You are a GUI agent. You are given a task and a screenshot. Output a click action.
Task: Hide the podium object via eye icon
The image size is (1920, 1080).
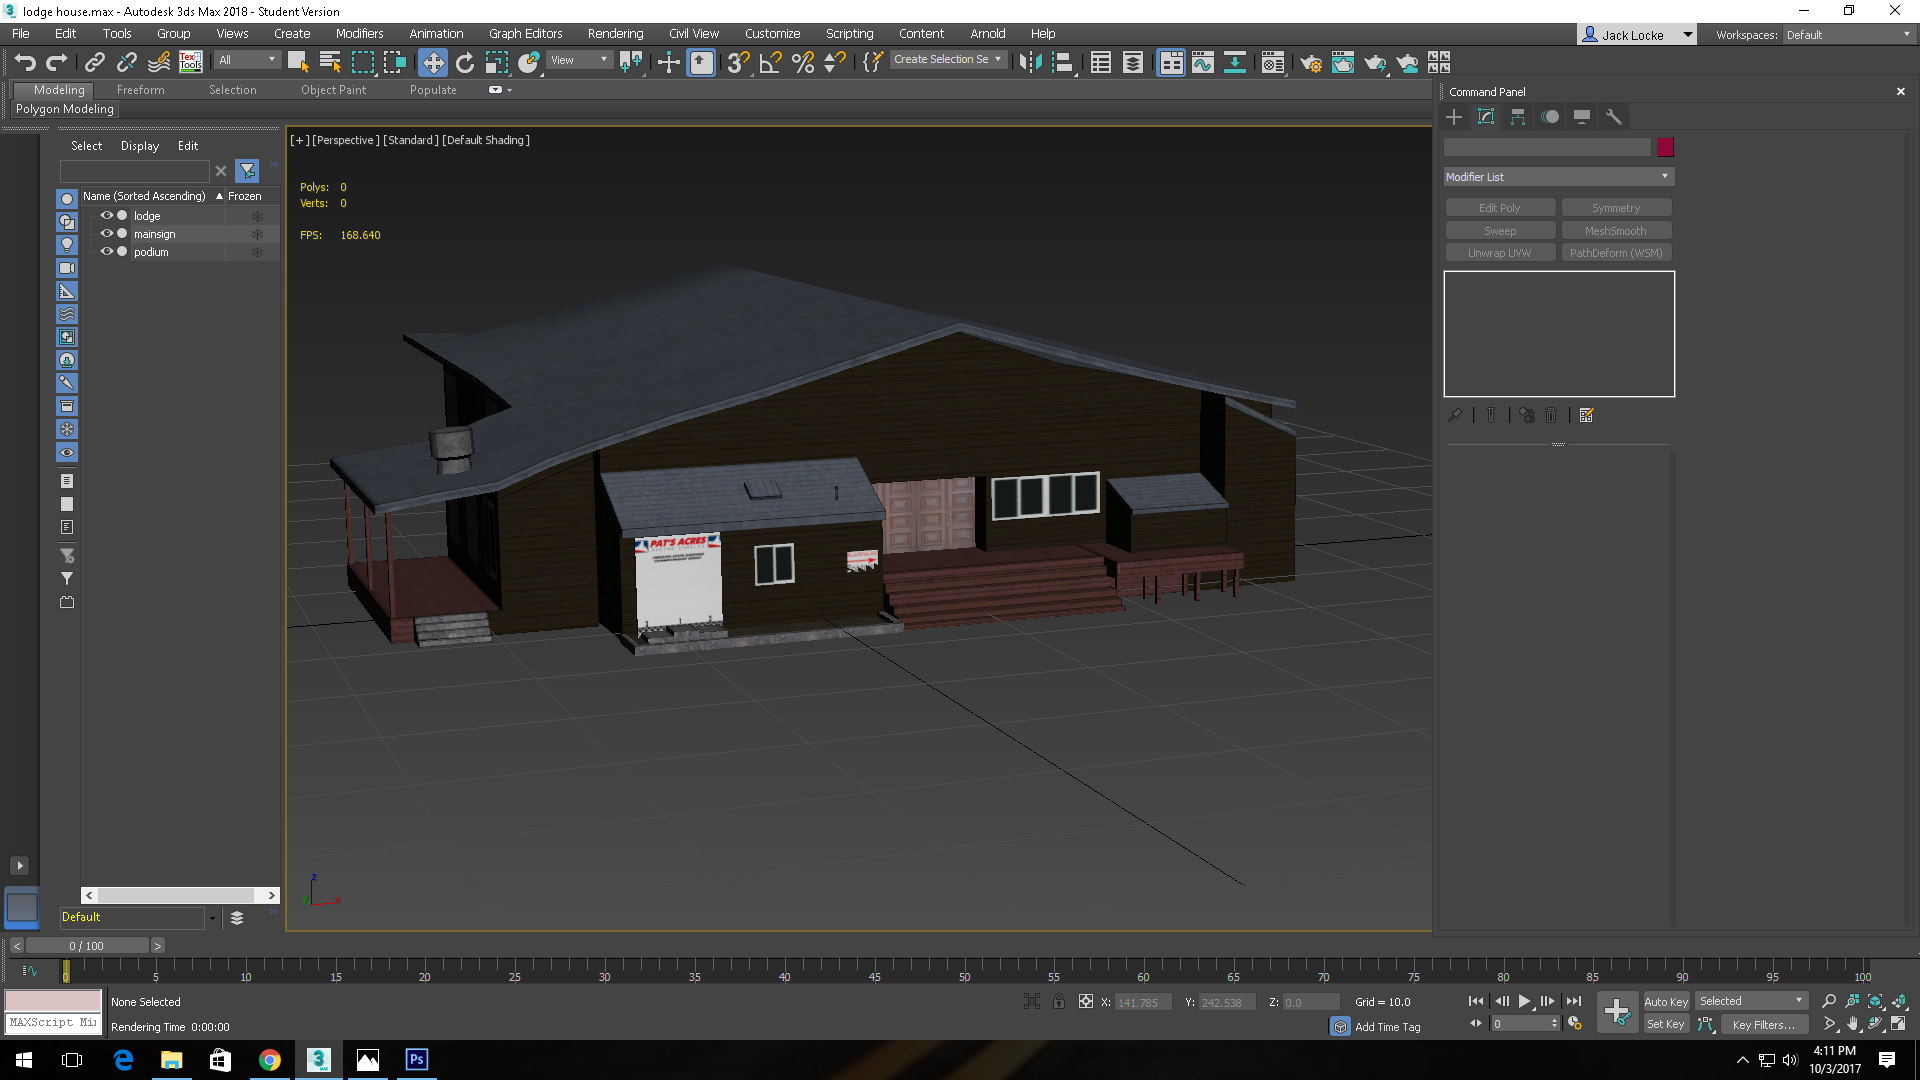tap(106, 251)
